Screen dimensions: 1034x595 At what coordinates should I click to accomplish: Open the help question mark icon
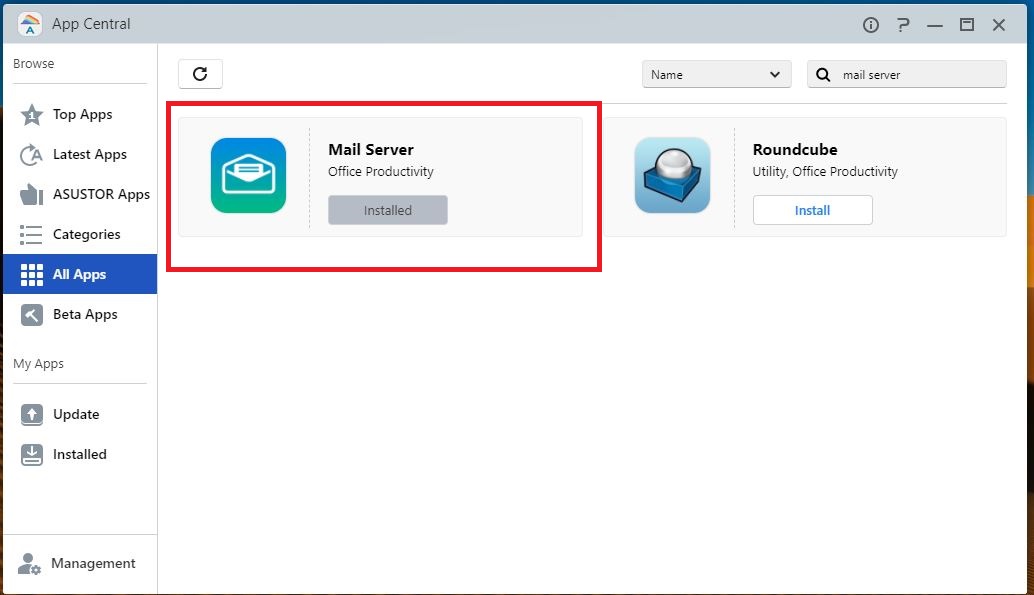tap(903, 25)
